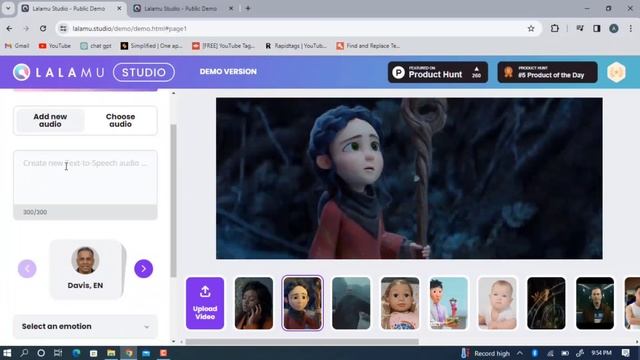
Task: Click the left panel vertical scrollbar
Action: (x=173, y=200)
